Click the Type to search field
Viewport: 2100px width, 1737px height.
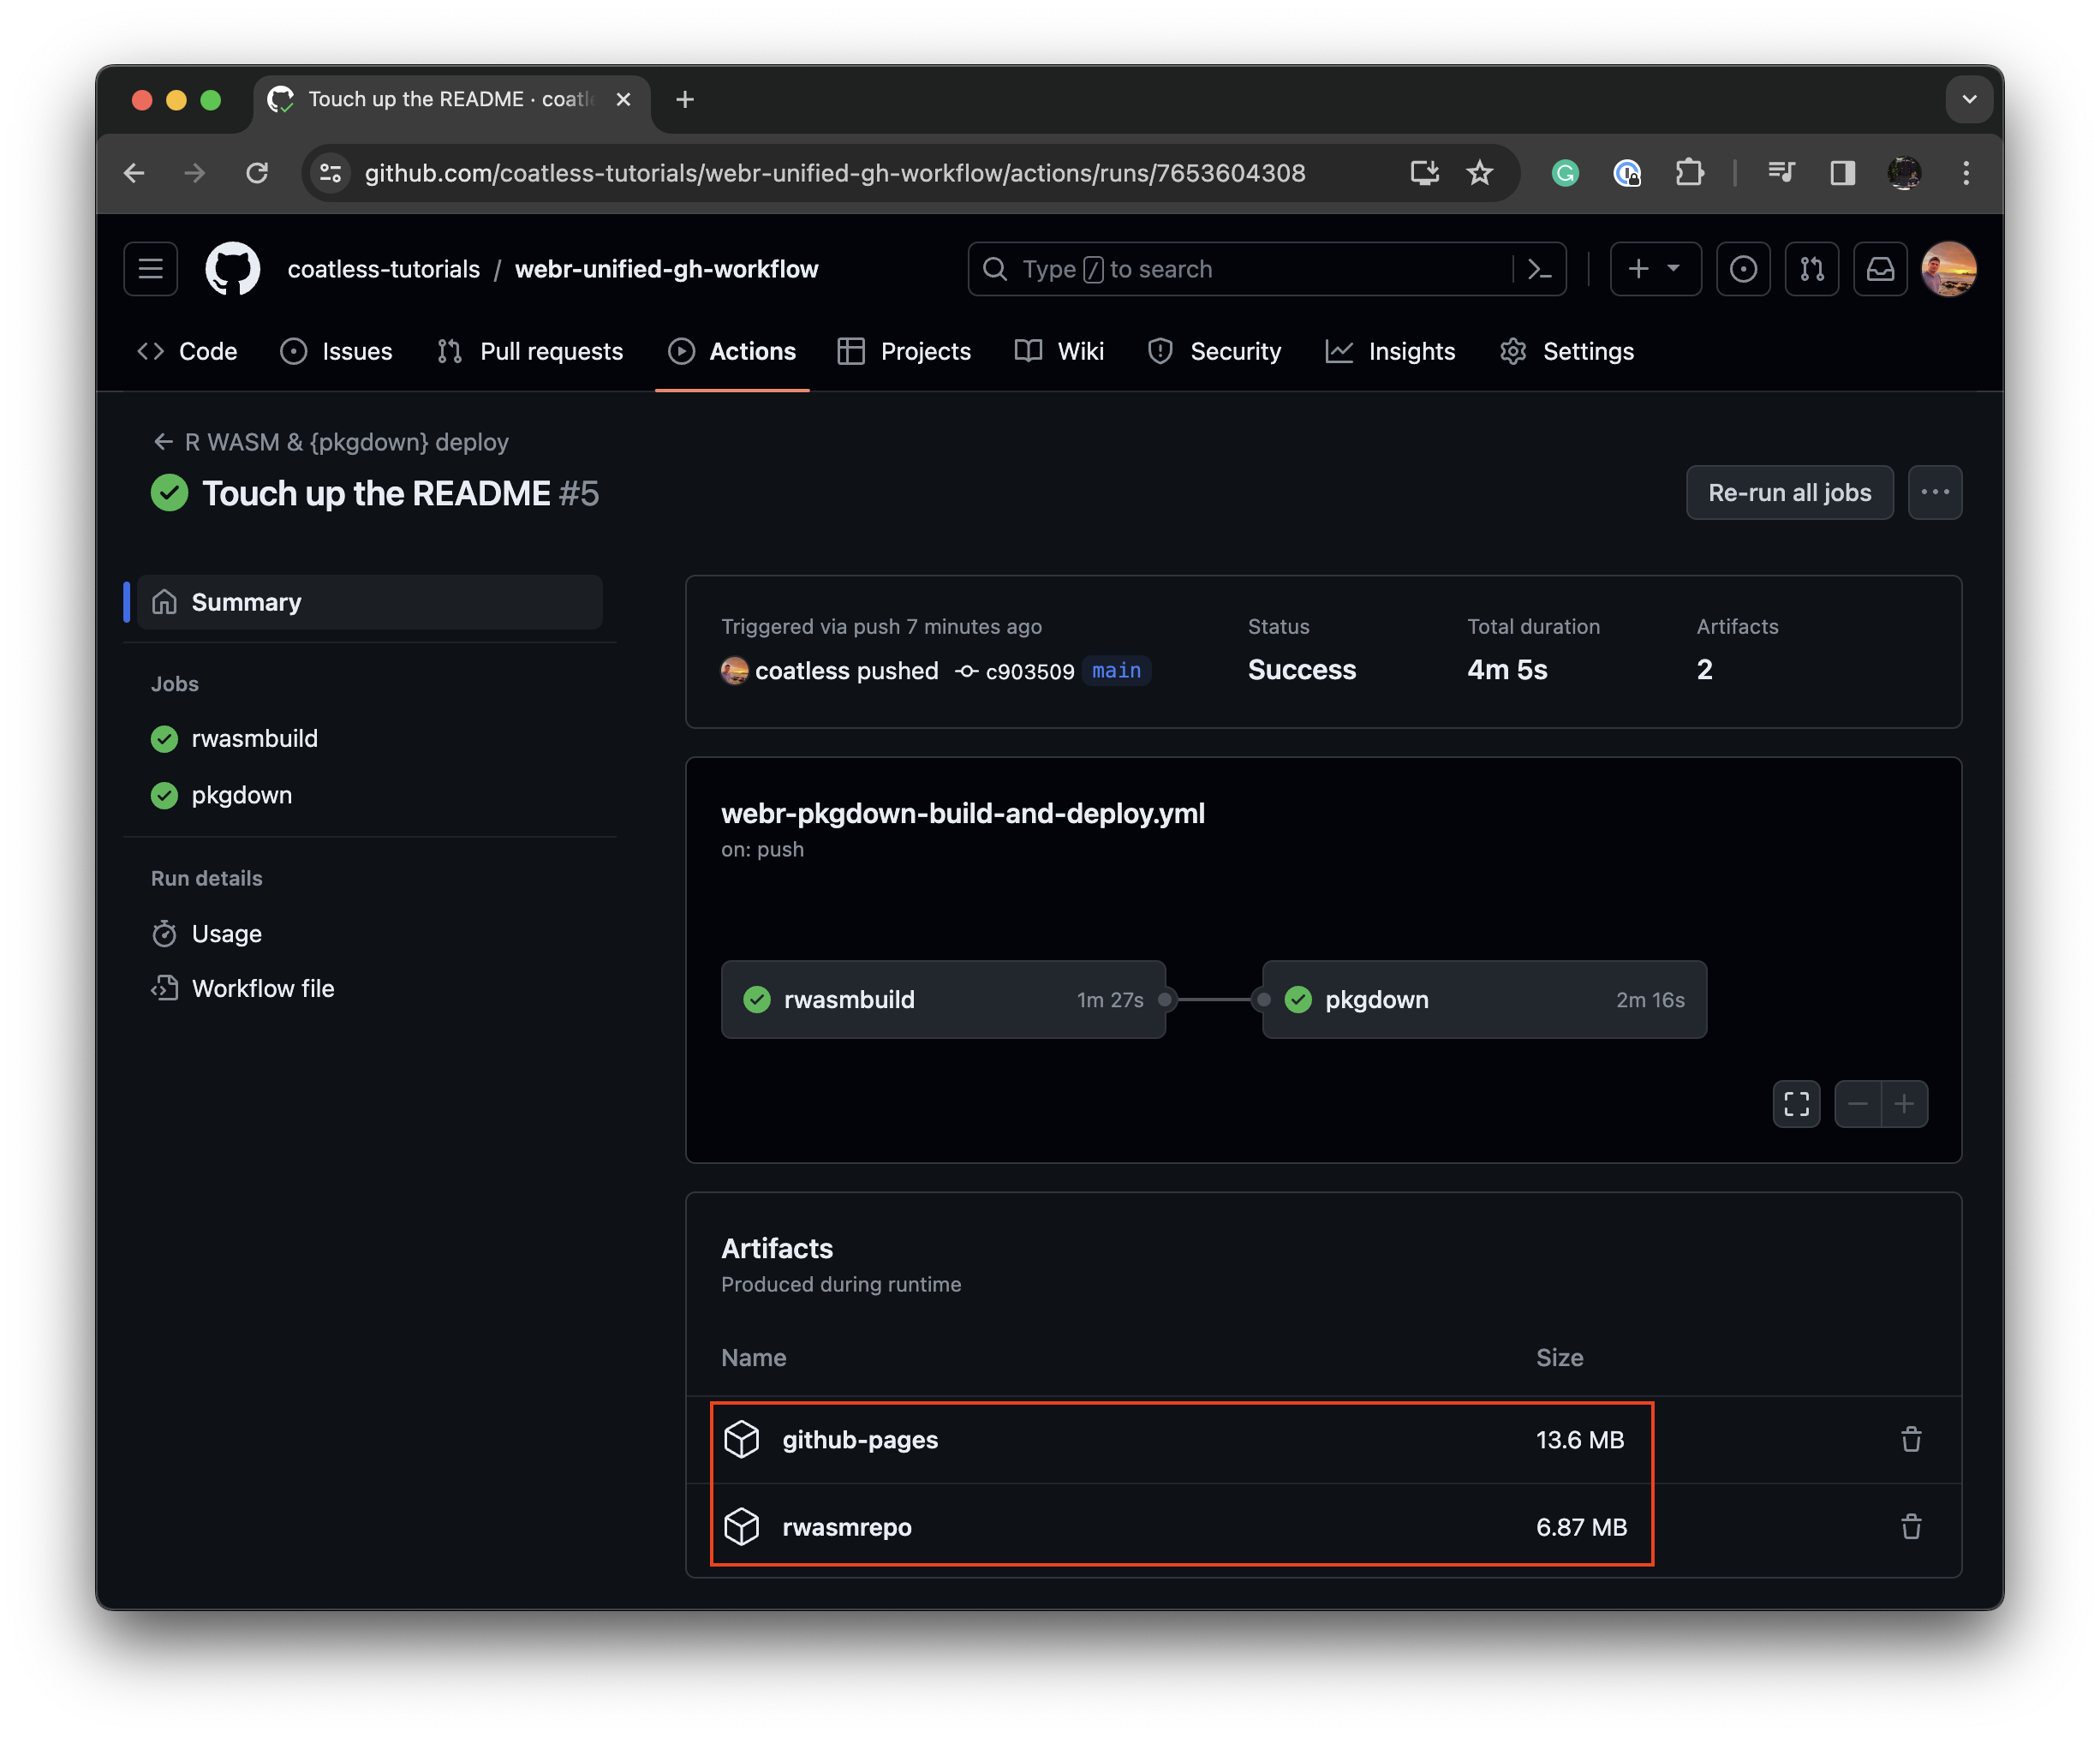point(1240,269)
